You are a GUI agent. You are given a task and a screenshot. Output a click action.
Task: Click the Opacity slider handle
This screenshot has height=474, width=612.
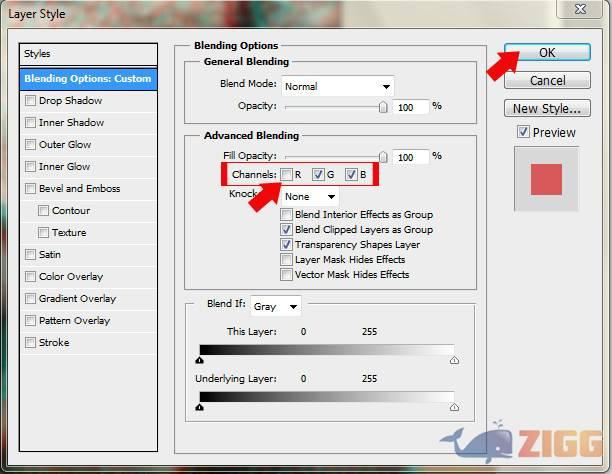click(383, 106)
